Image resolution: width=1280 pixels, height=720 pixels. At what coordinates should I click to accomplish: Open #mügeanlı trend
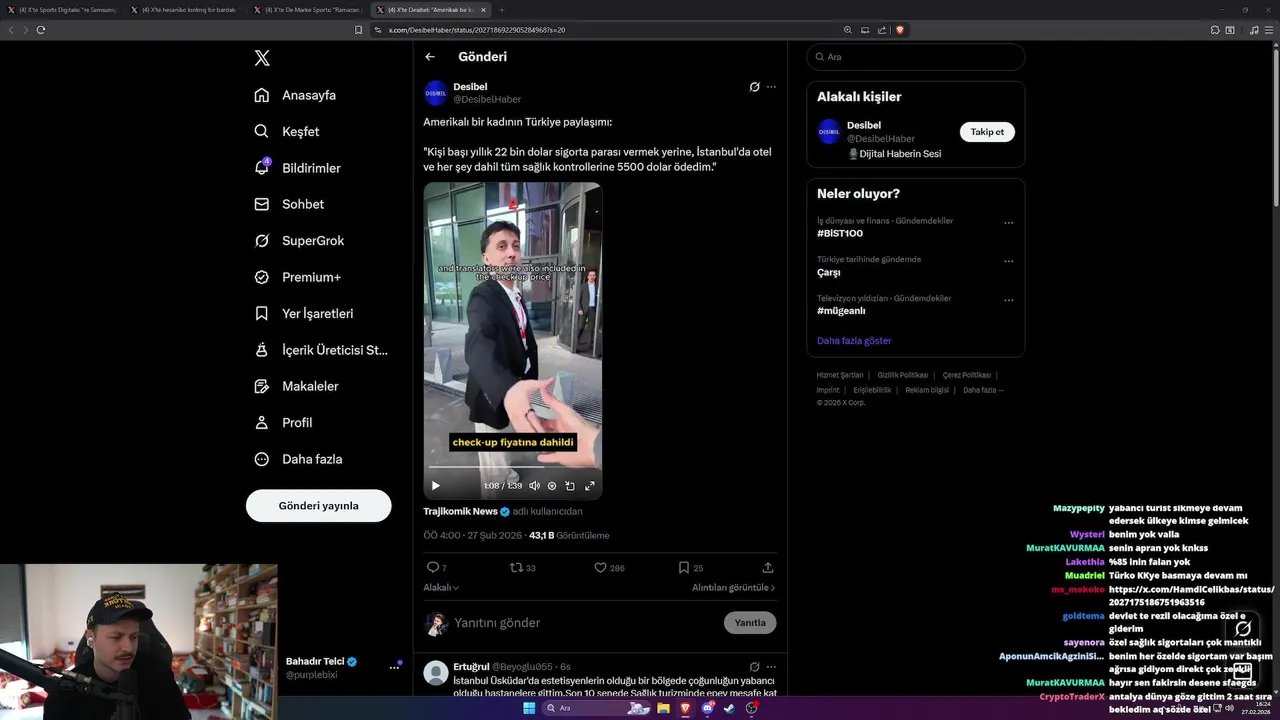coord(840,311)
